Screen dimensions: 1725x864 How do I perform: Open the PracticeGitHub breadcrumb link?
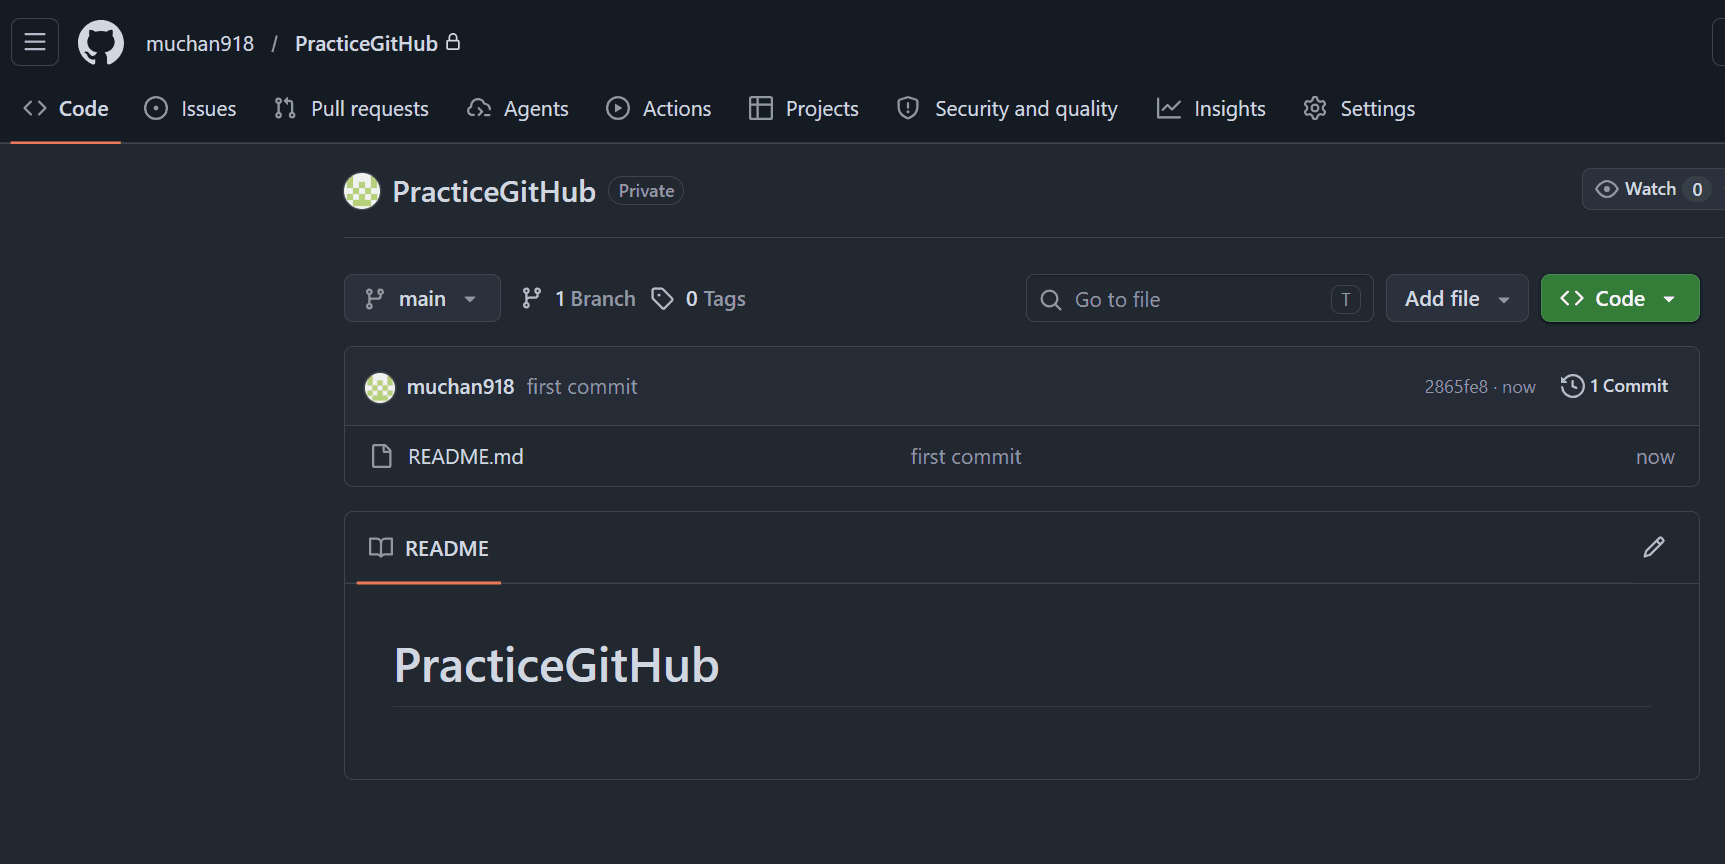point(366,44)
